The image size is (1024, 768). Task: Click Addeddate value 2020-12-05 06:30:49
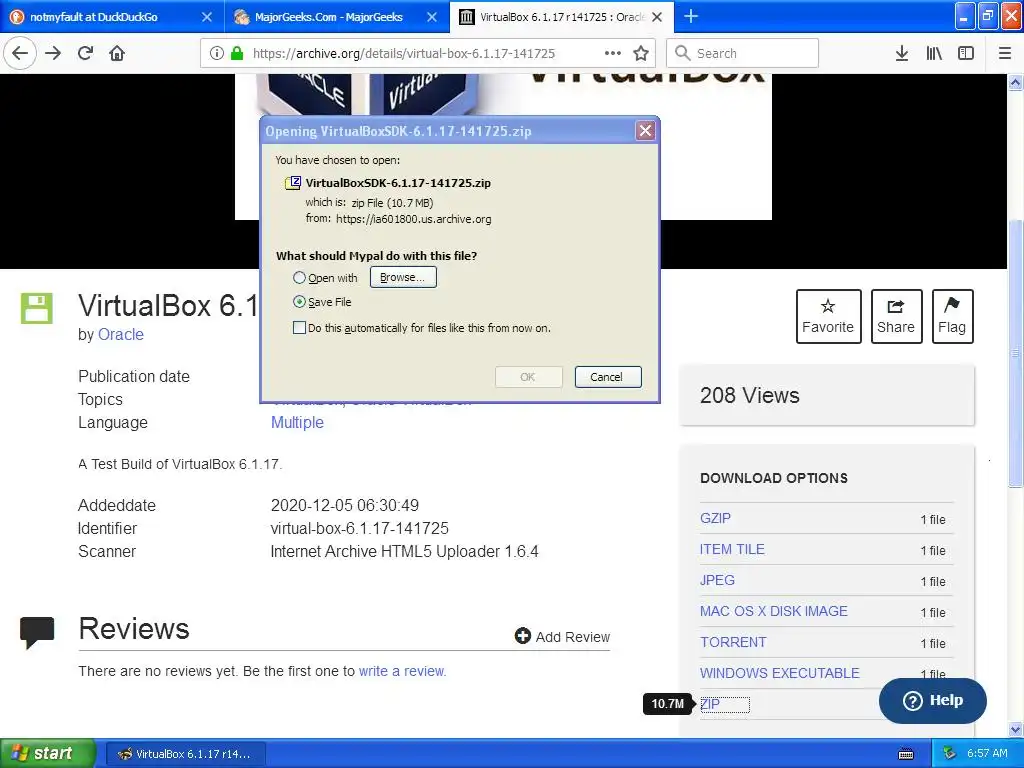pos(345,505)
